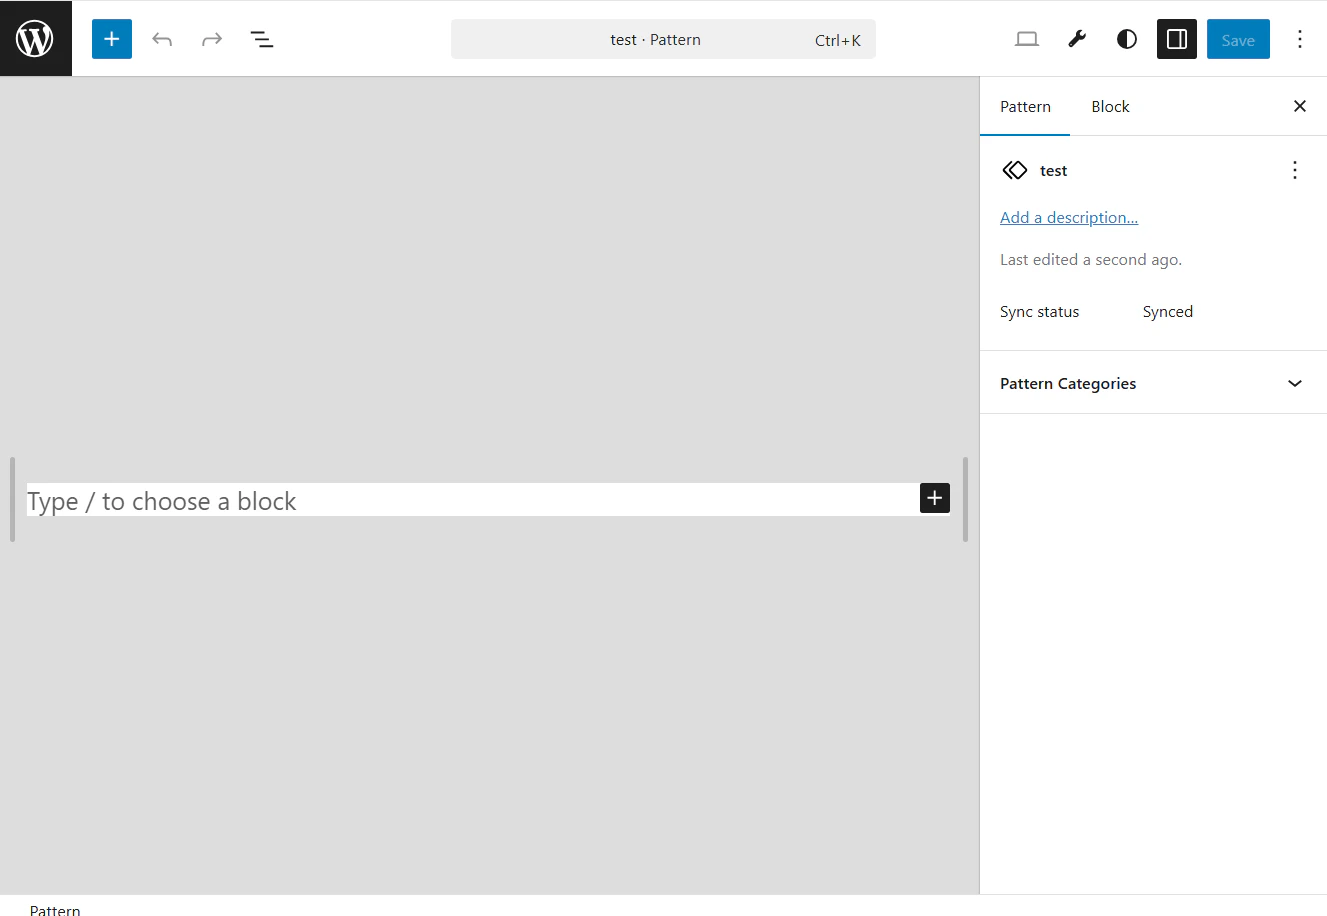Image resolution: width=1327 pixels, height=916 pixels.
Task: Click the Add a description link
Action: pos(1069,217)
